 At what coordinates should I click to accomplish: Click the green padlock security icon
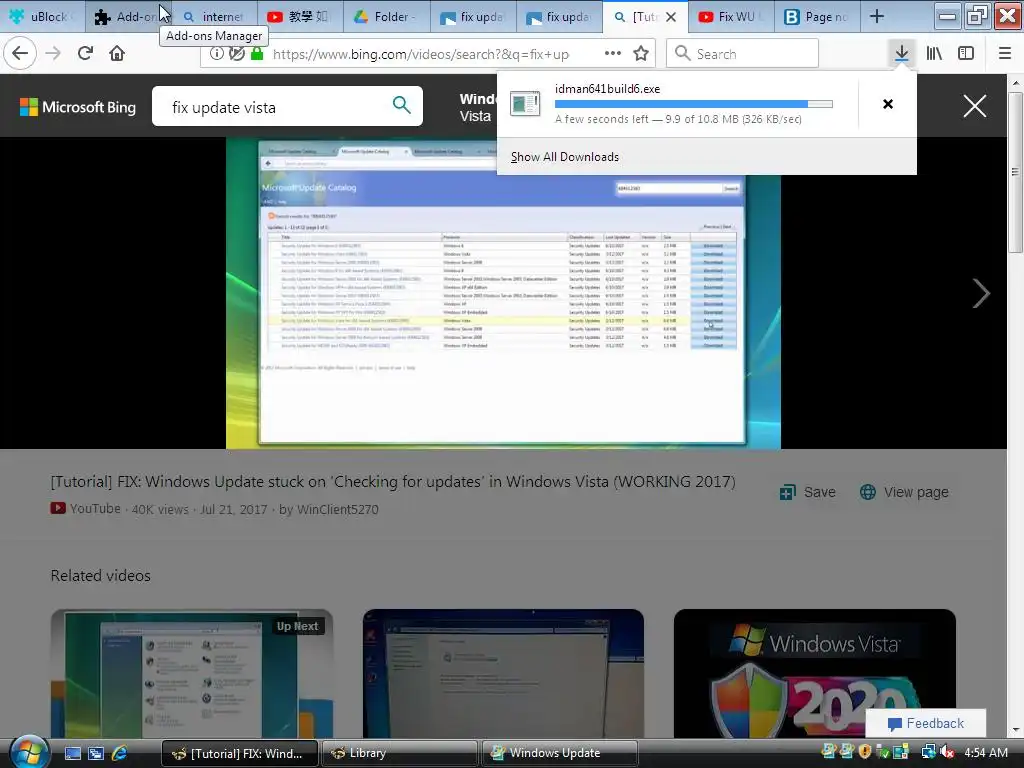tap(257, 54)
